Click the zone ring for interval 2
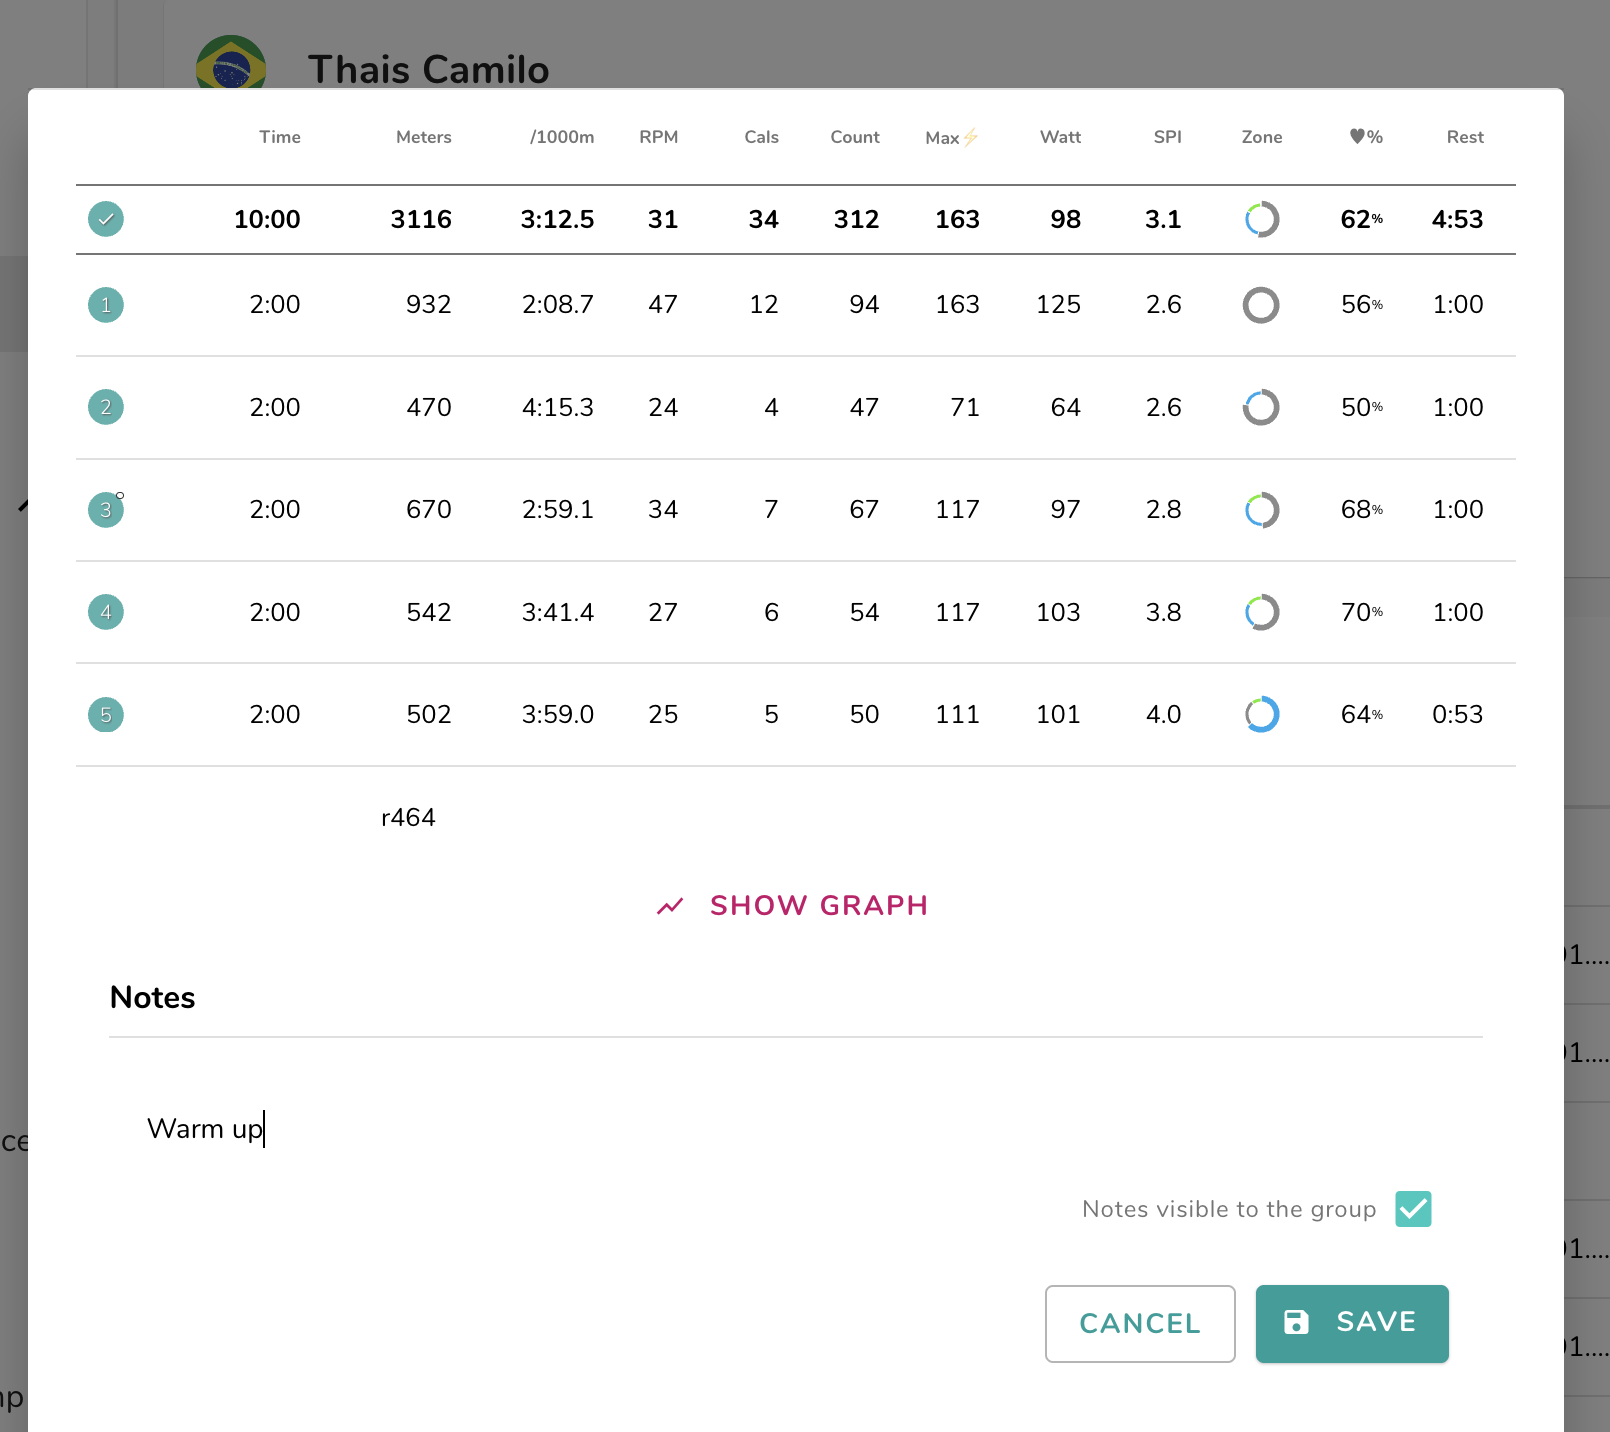 coord(1262,407)
